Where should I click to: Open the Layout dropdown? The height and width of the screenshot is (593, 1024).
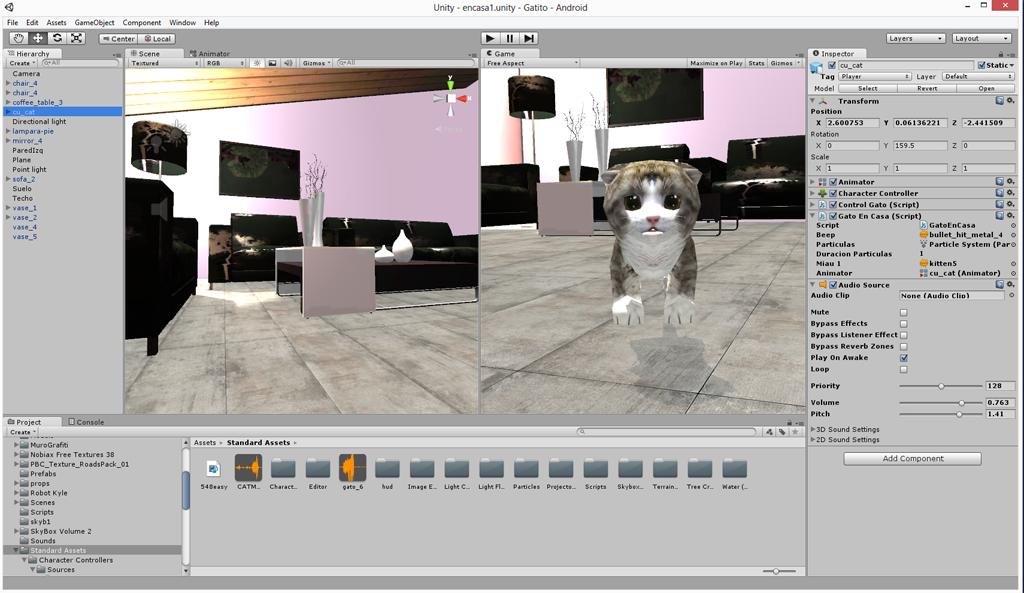coord(982,39)
